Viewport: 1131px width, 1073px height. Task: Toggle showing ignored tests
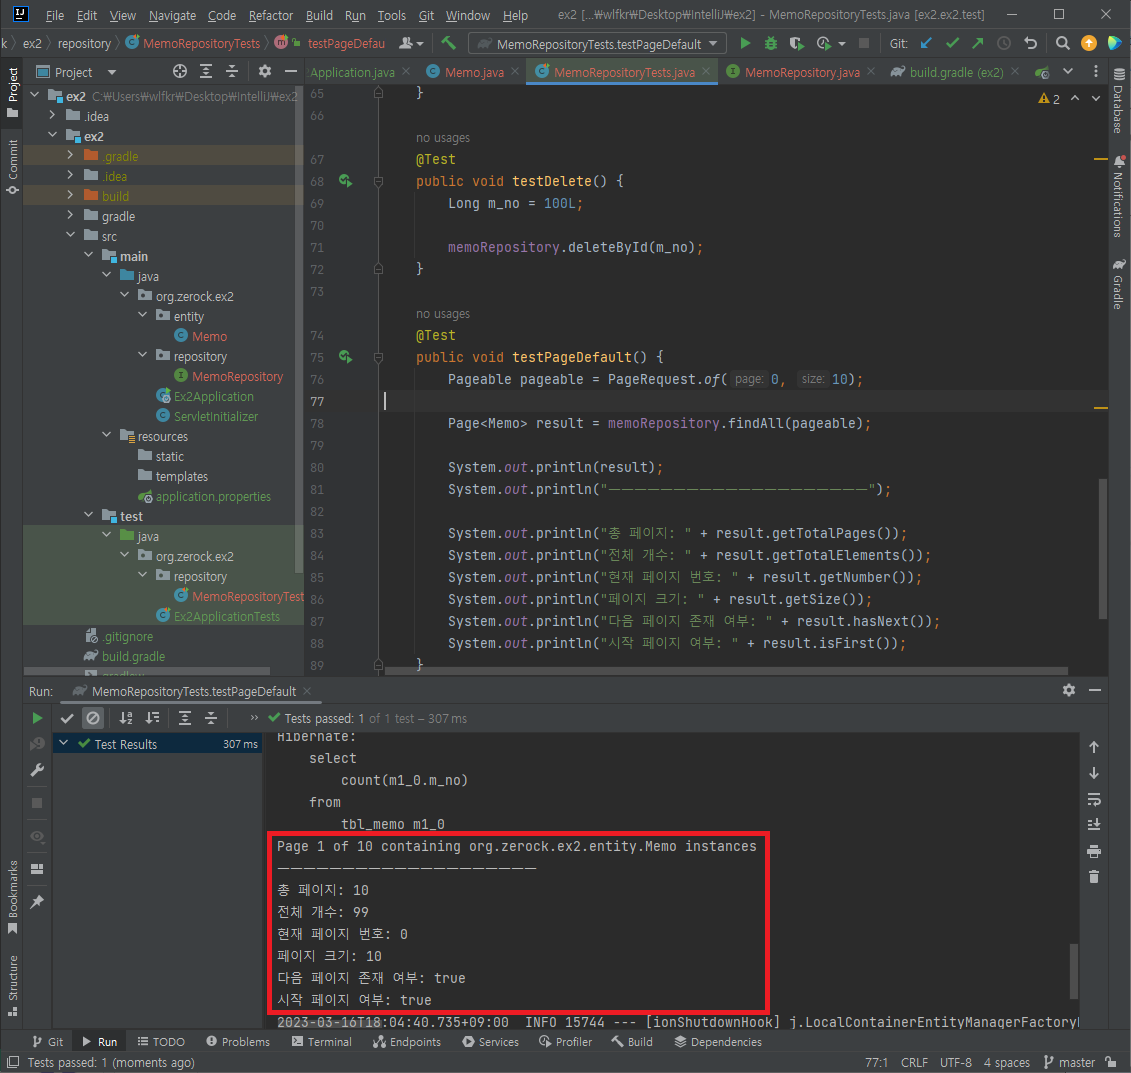(93, 718)
